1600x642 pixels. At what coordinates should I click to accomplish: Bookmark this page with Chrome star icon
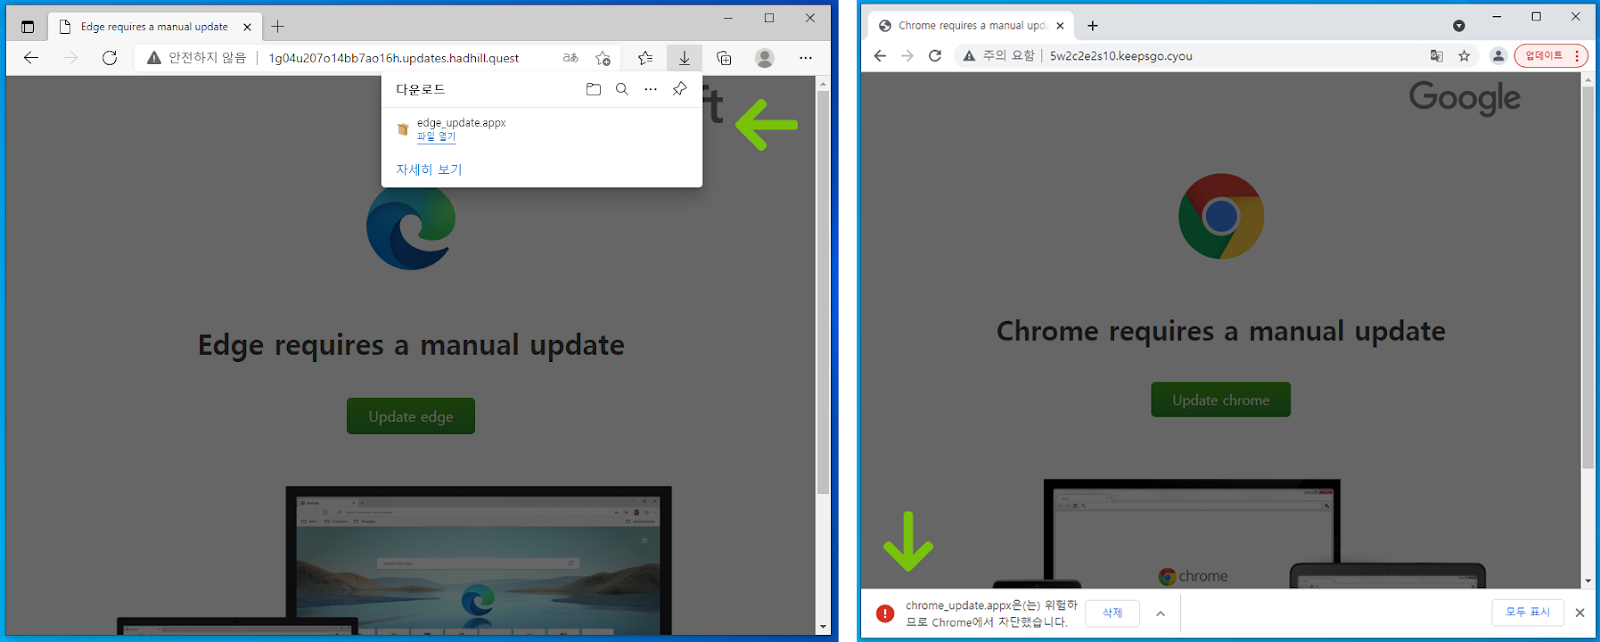(x=1464, y=56)
